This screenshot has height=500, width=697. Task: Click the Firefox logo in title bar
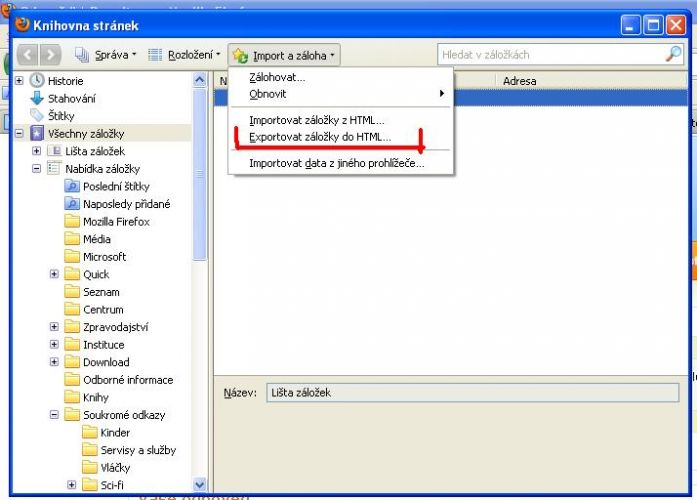click(22, 24)
